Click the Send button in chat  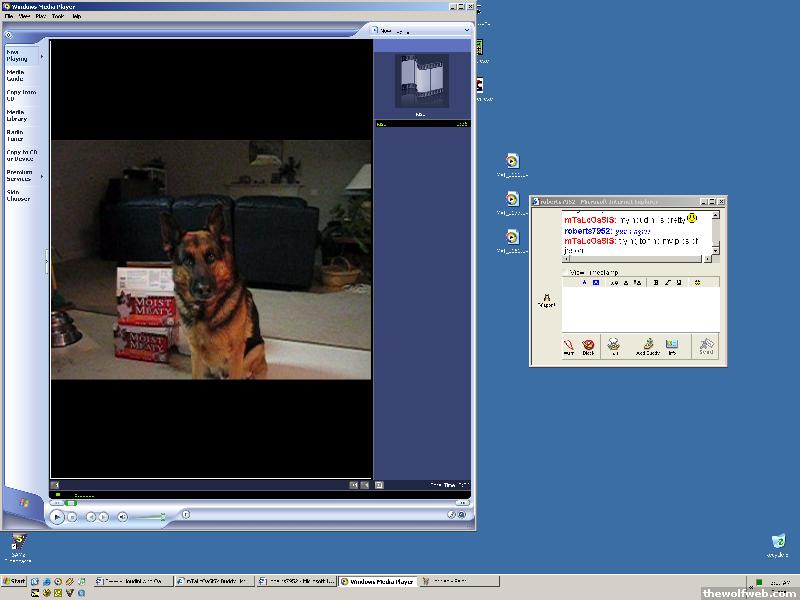[707, 346]
